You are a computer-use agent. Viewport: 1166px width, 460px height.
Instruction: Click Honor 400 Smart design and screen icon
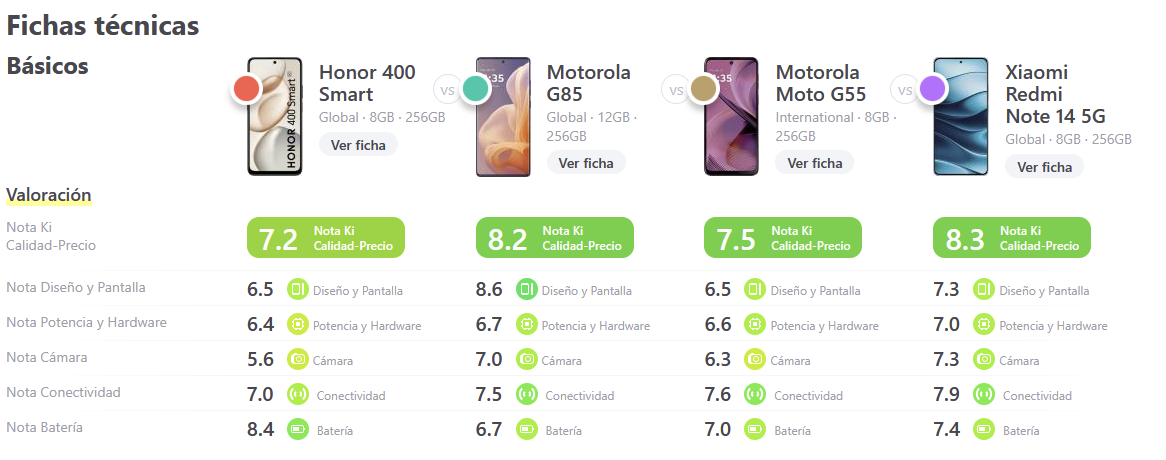[297, 290]
